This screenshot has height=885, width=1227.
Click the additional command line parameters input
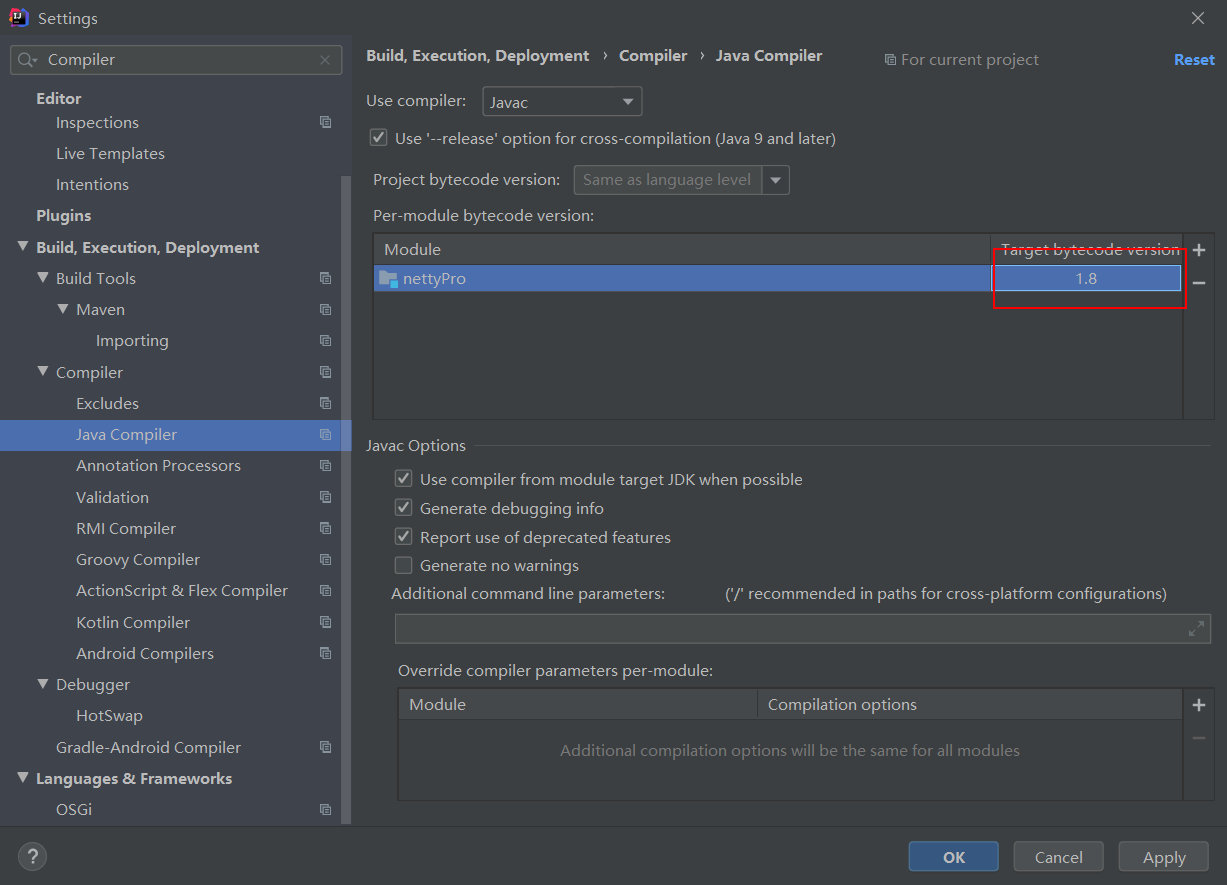(790, 629)
